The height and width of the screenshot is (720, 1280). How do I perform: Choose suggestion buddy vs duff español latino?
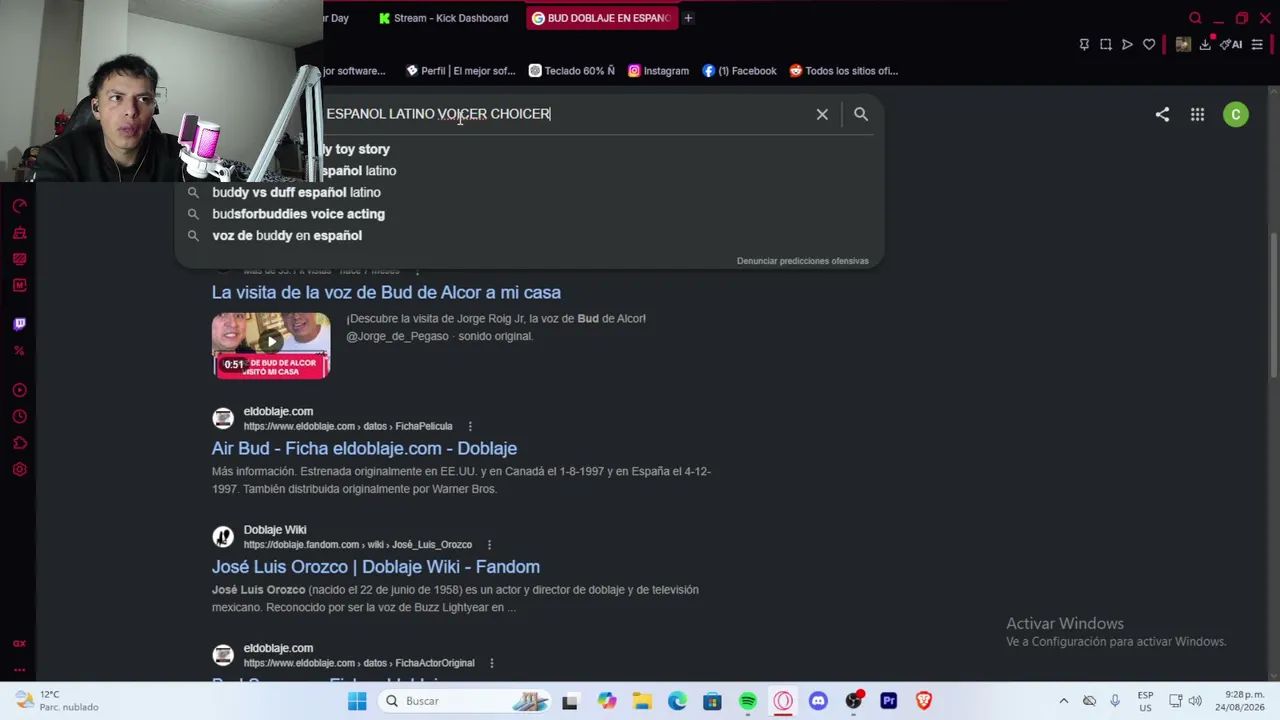point(530,192)
